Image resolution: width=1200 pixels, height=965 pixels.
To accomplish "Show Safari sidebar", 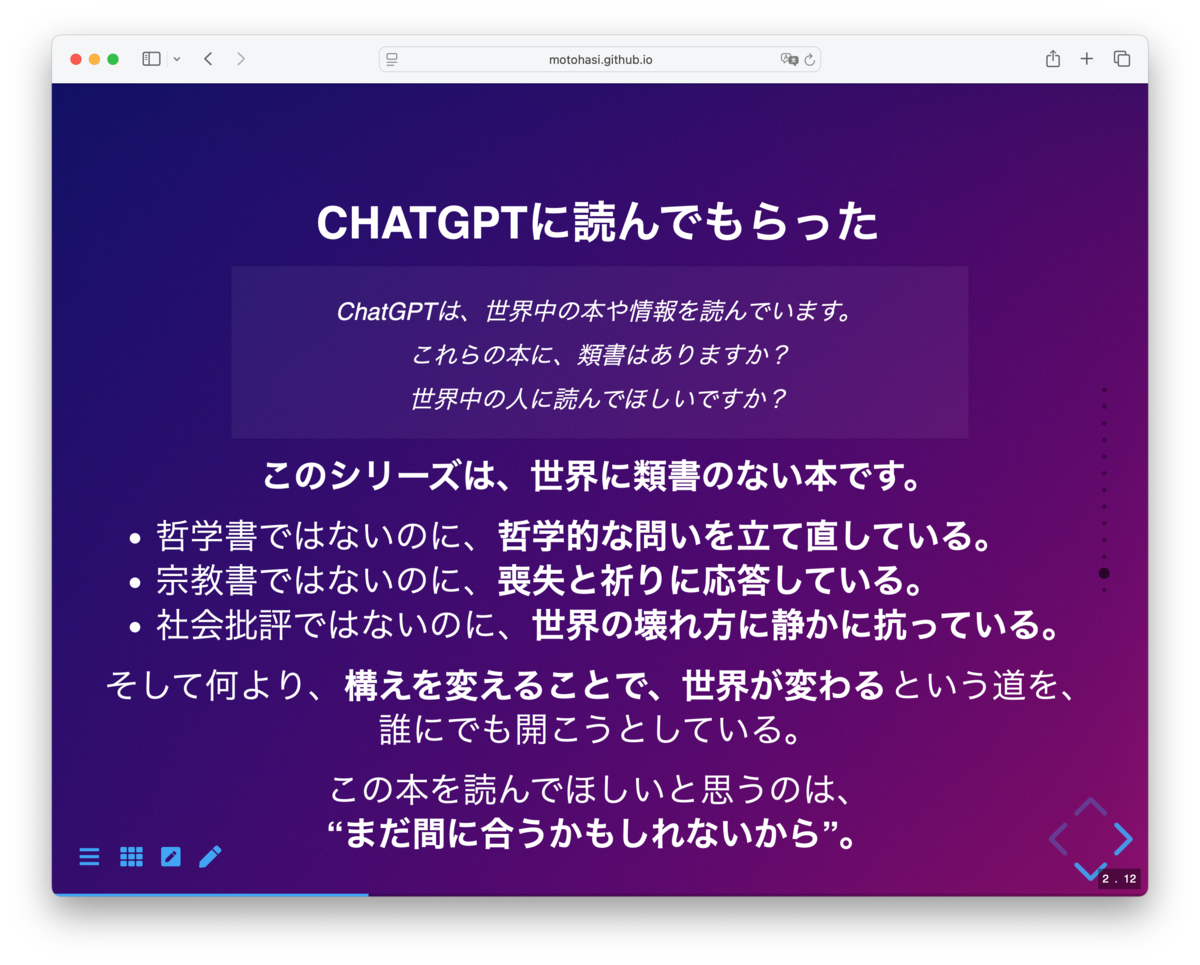I will point(151,59).
